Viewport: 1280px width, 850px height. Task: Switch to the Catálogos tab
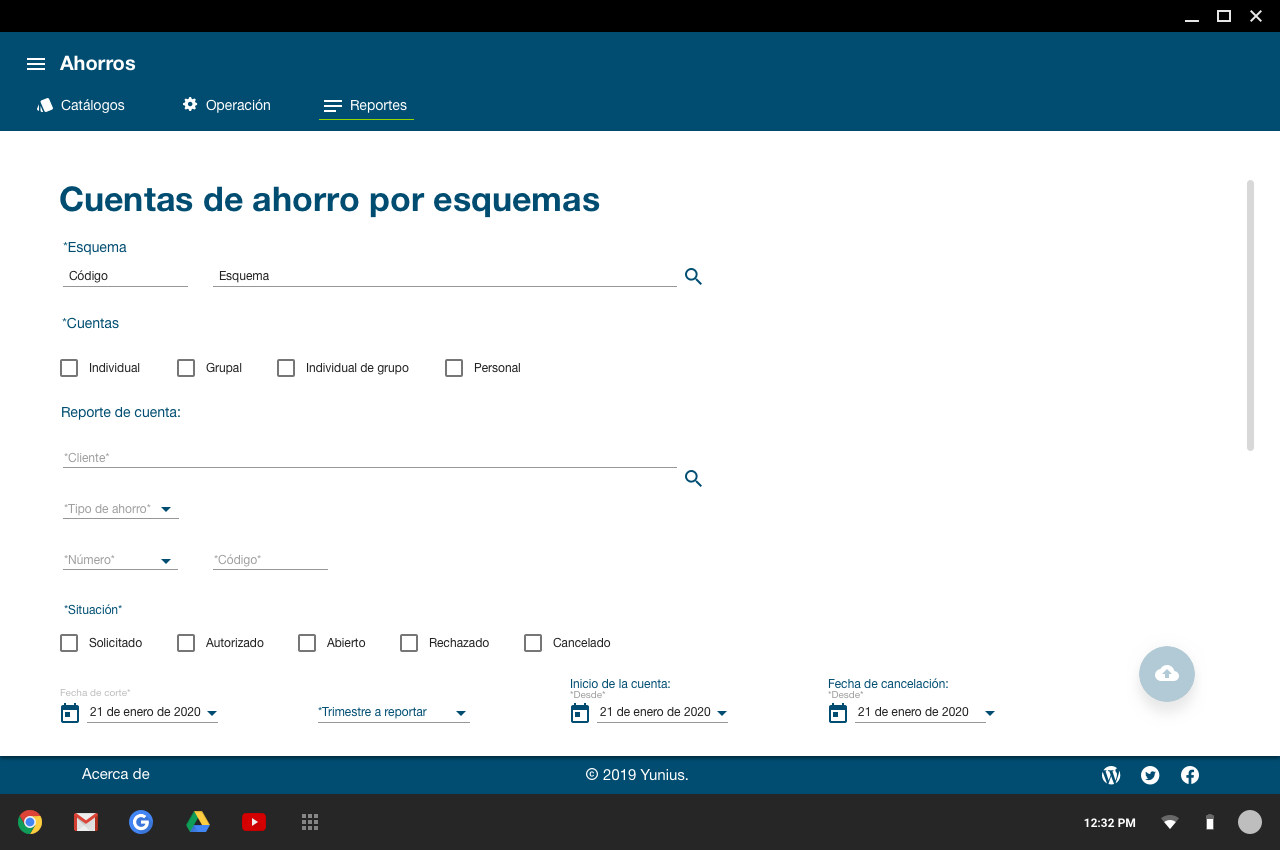pyautogui.click(x=81, y=105)
